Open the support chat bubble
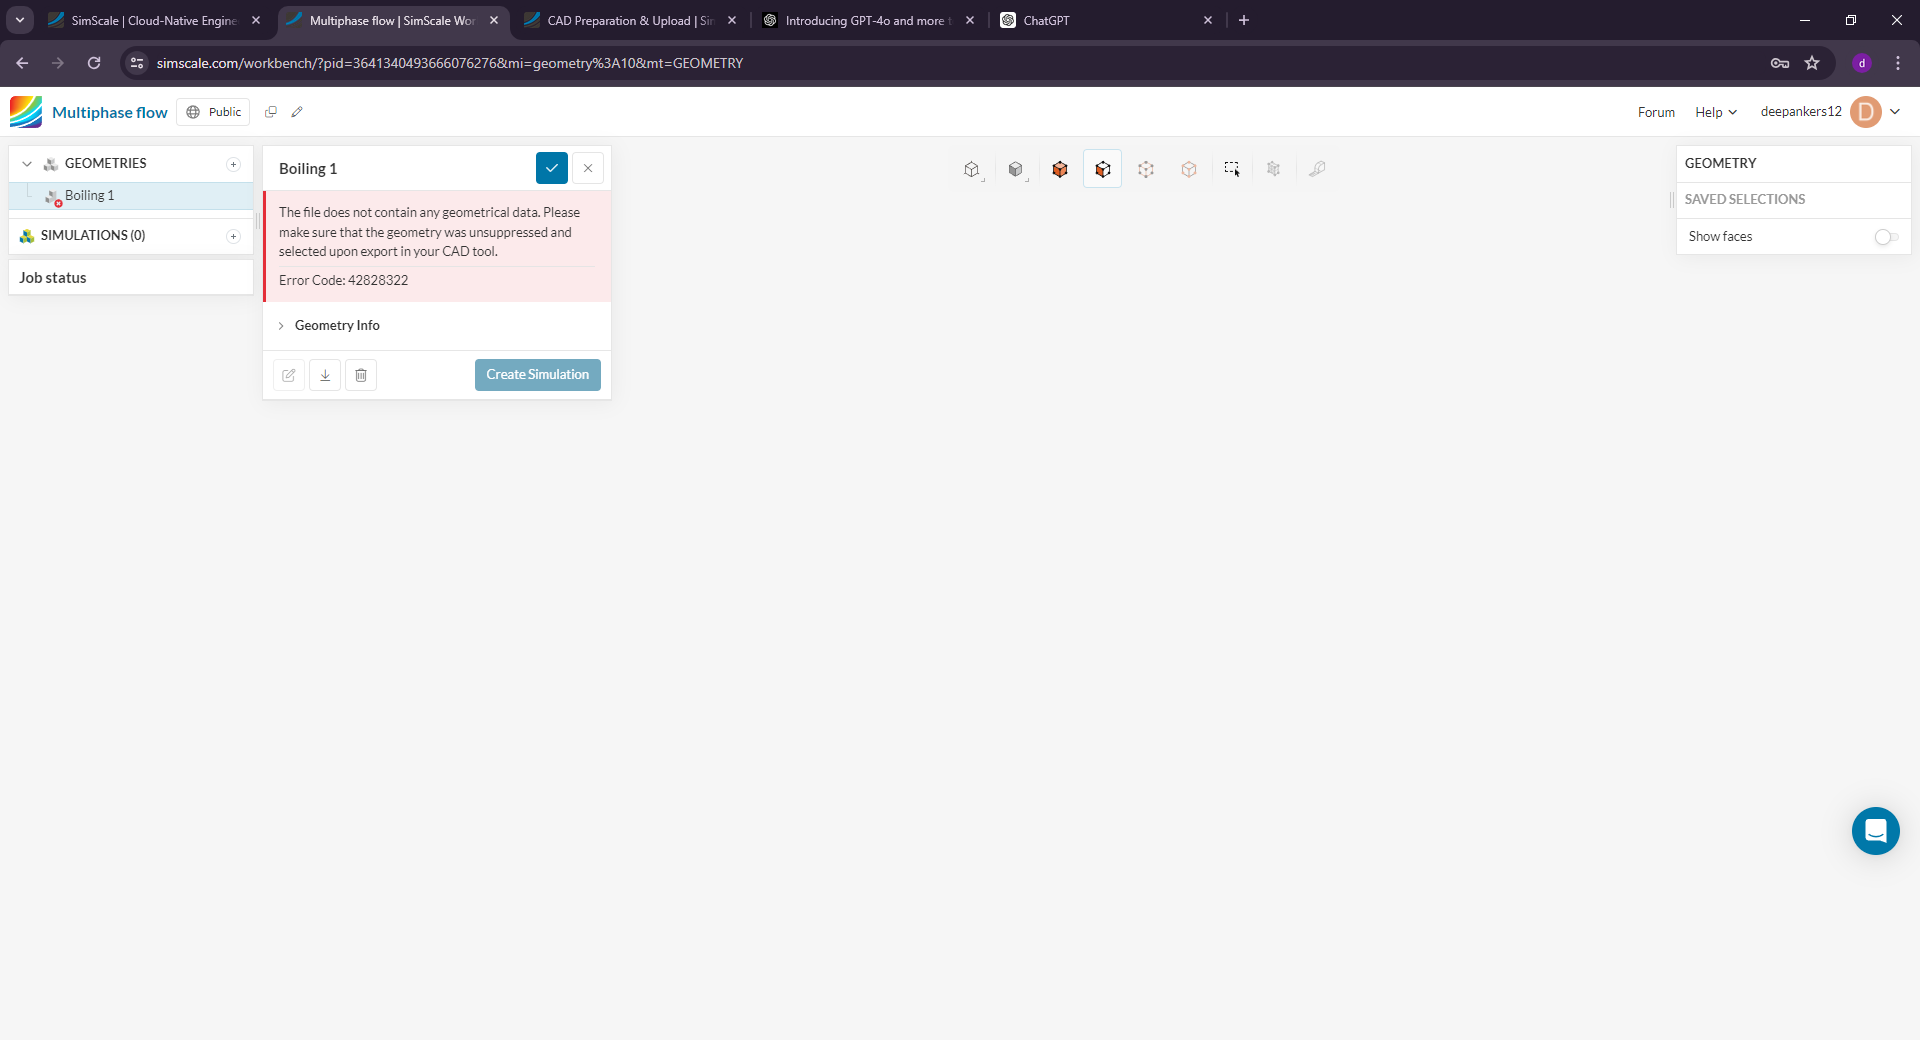This screenshot has height=1040, width=1920. point(1876,831)
